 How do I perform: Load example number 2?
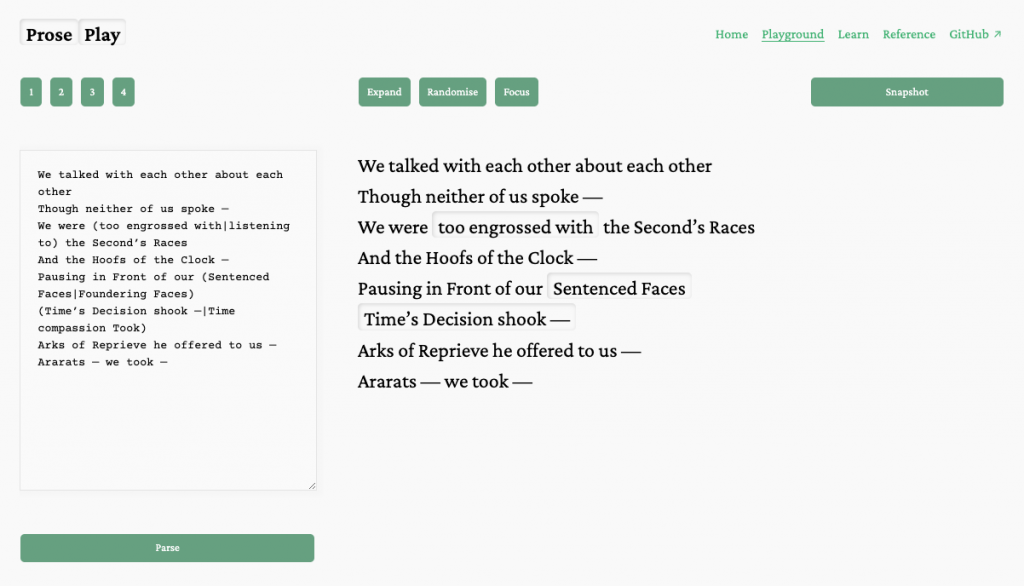(x=61, y=92)
